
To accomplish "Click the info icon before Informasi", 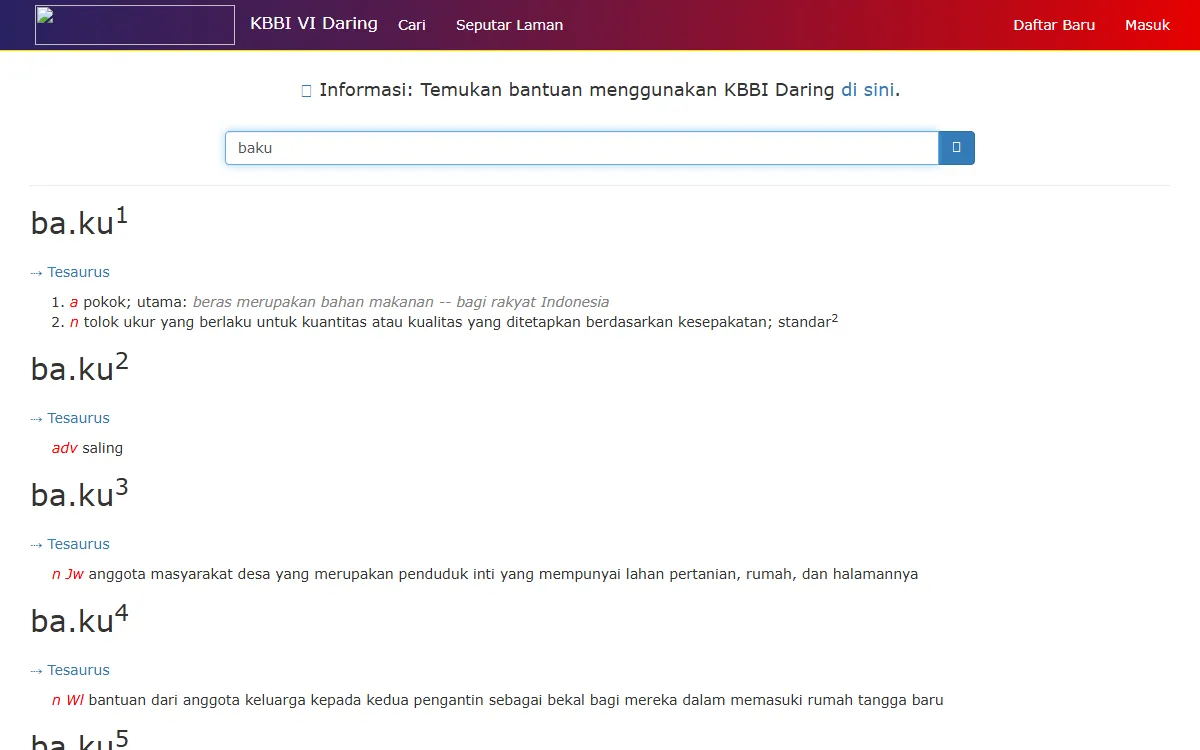I will [307, 91].
